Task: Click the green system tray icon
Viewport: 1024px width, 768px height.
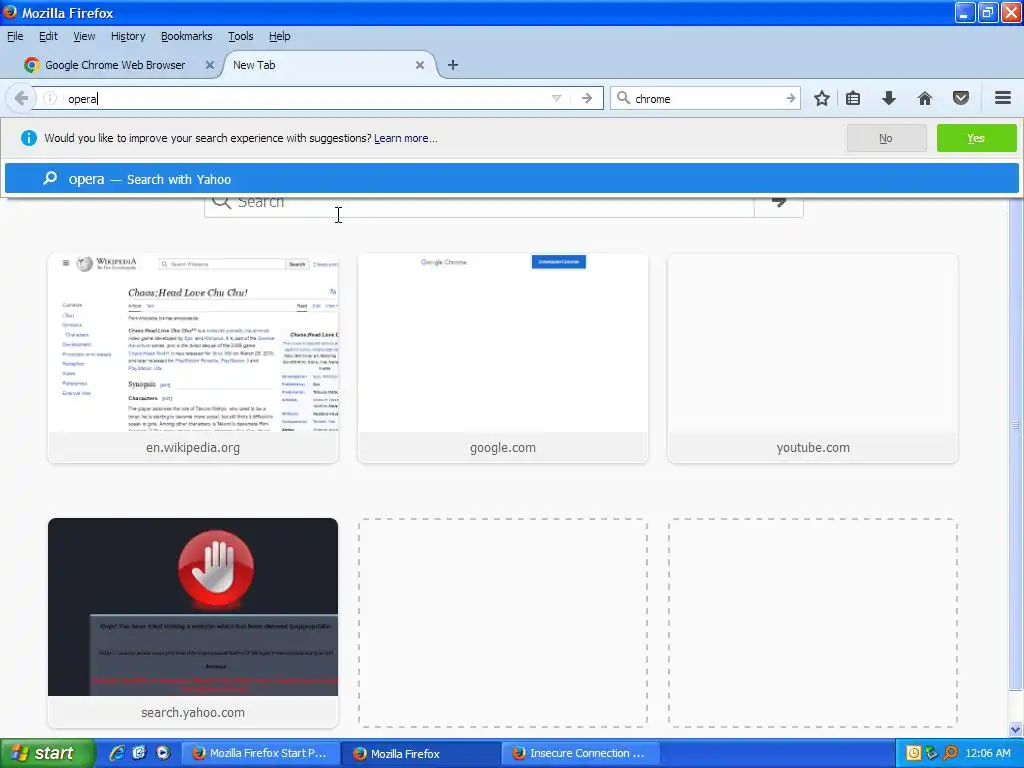Action: click(931, 753)
